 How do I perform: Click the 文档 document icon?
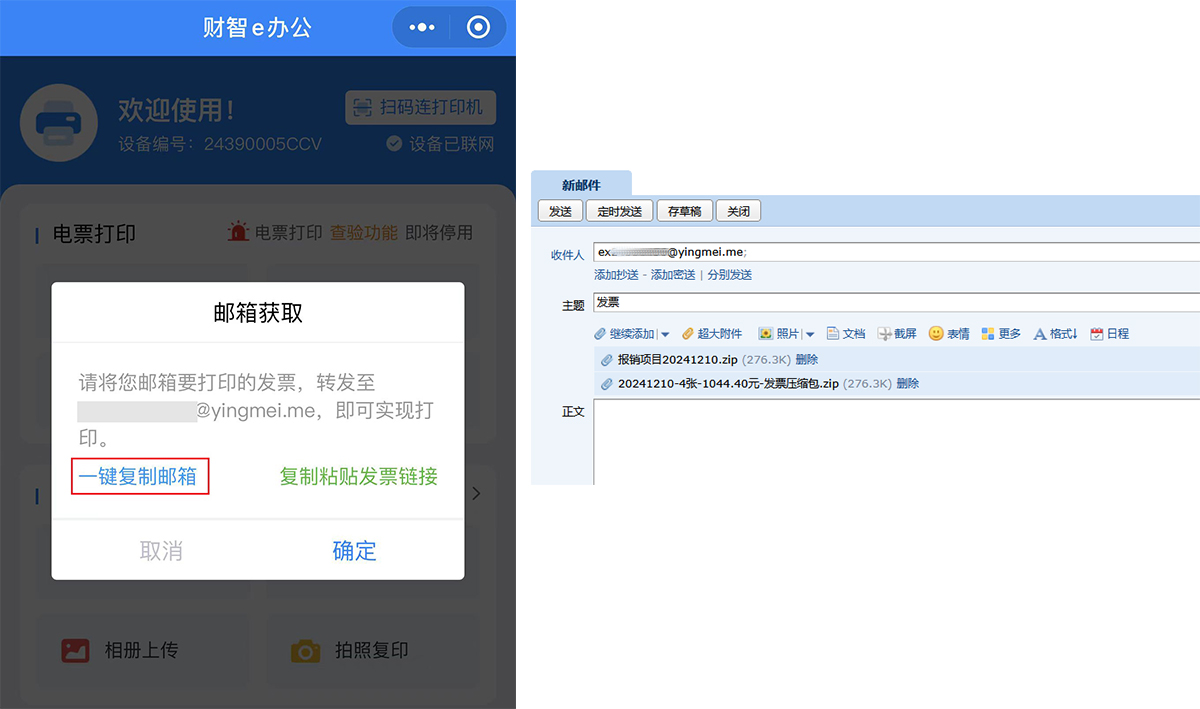tap(833, 334)
